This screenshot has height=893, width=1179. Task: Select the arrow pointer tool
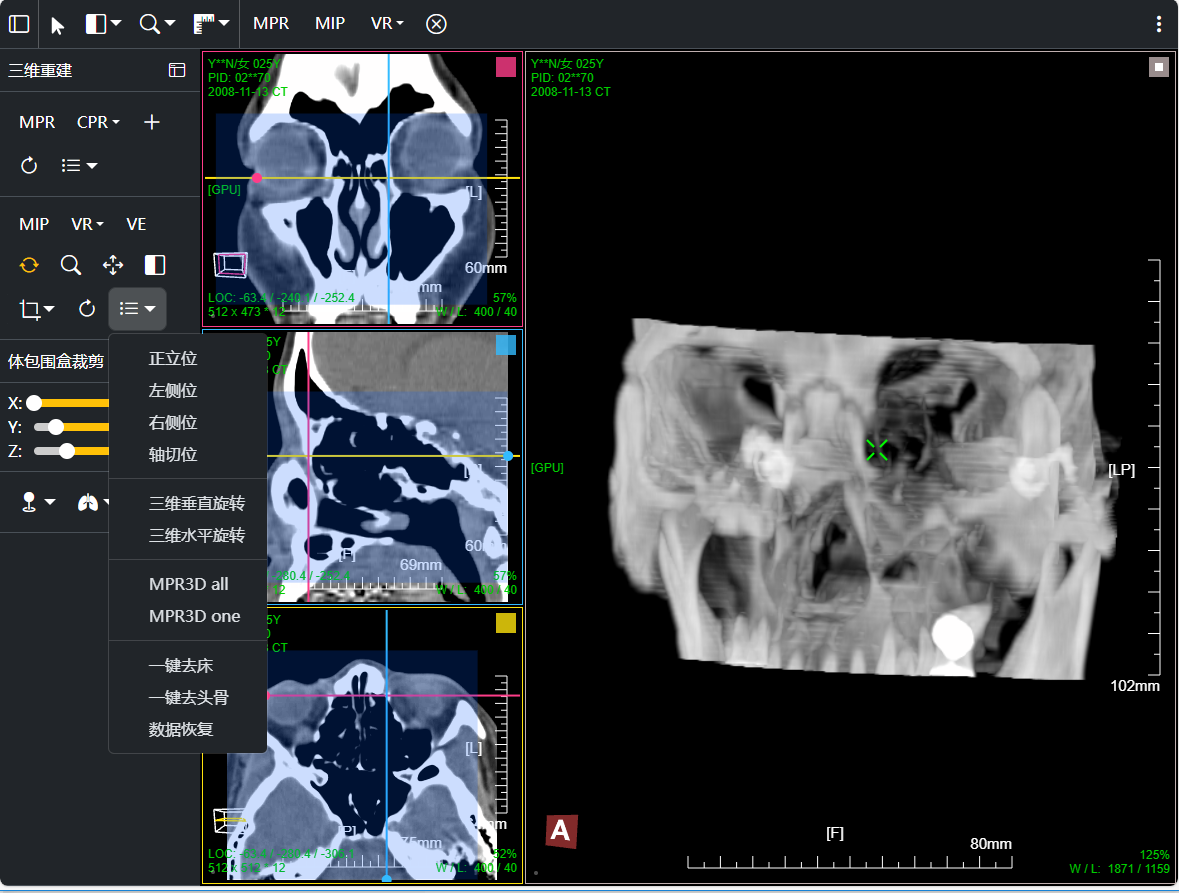coord(57,25)
